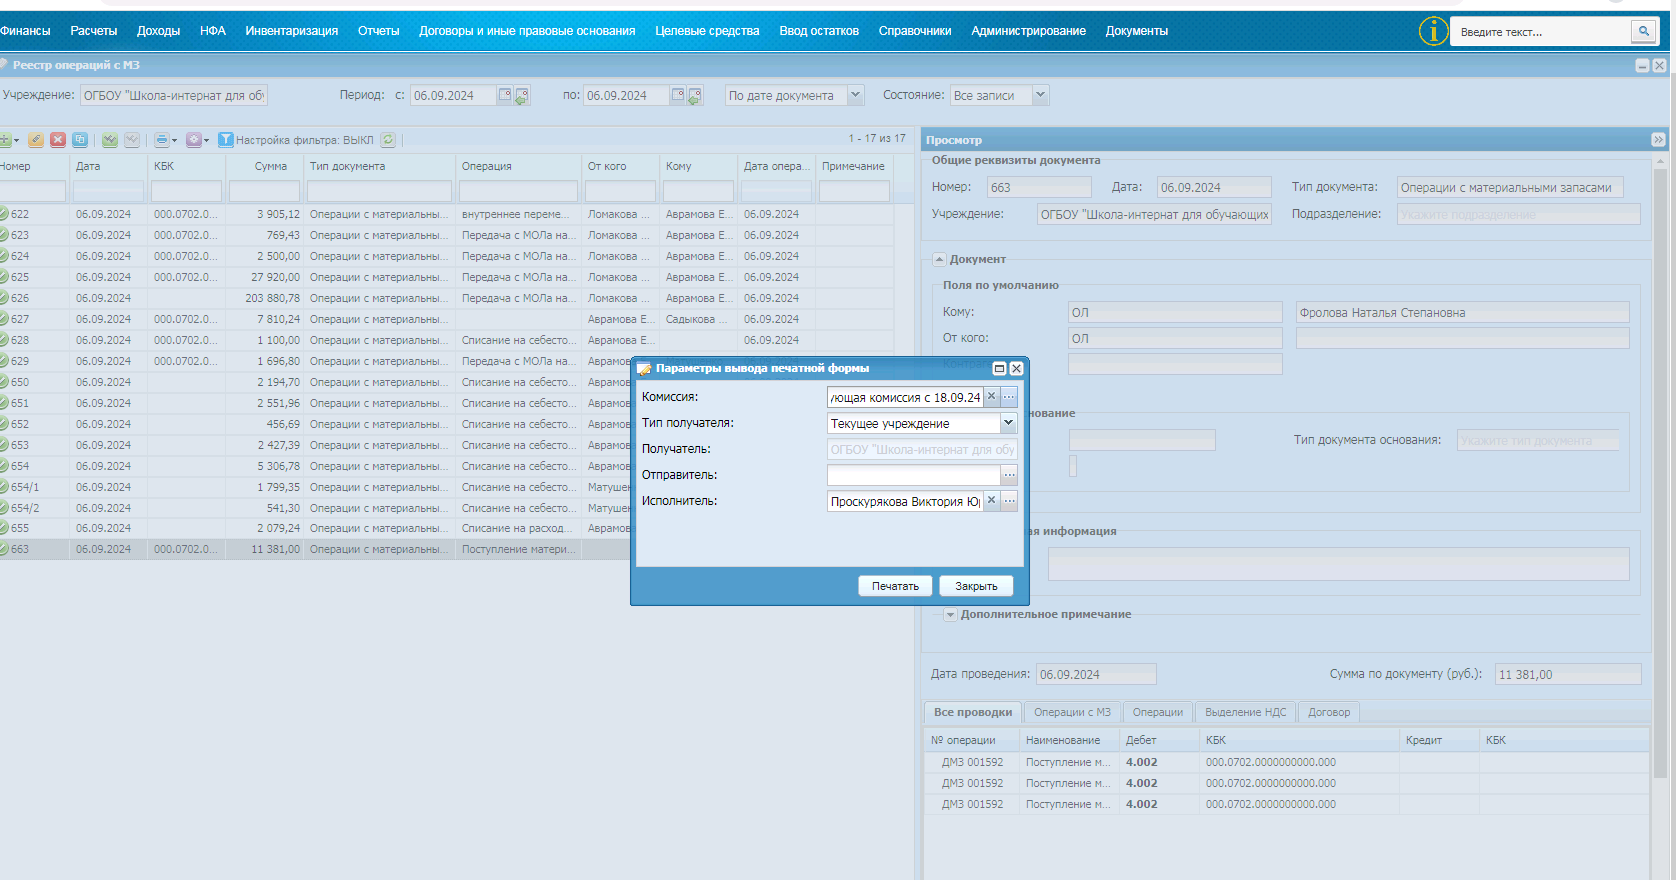Click the yellow information icon in header
The height and width of the screenshot is (880, 1676).
coord(1433,31)
